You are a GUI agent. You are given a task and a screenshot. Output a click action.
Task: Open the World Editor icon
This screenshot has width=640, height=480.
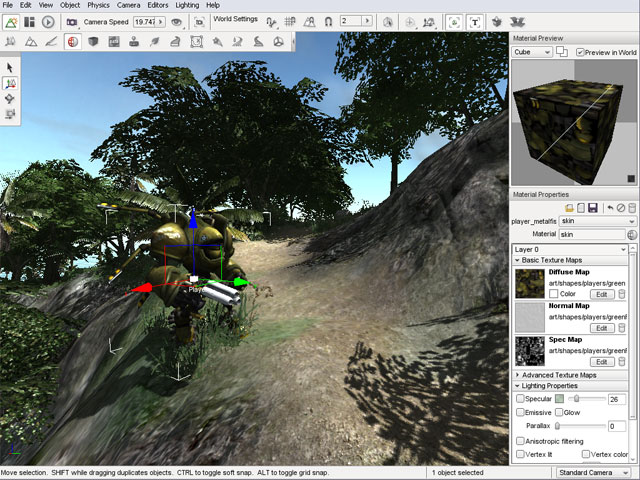tap(11, 21)
